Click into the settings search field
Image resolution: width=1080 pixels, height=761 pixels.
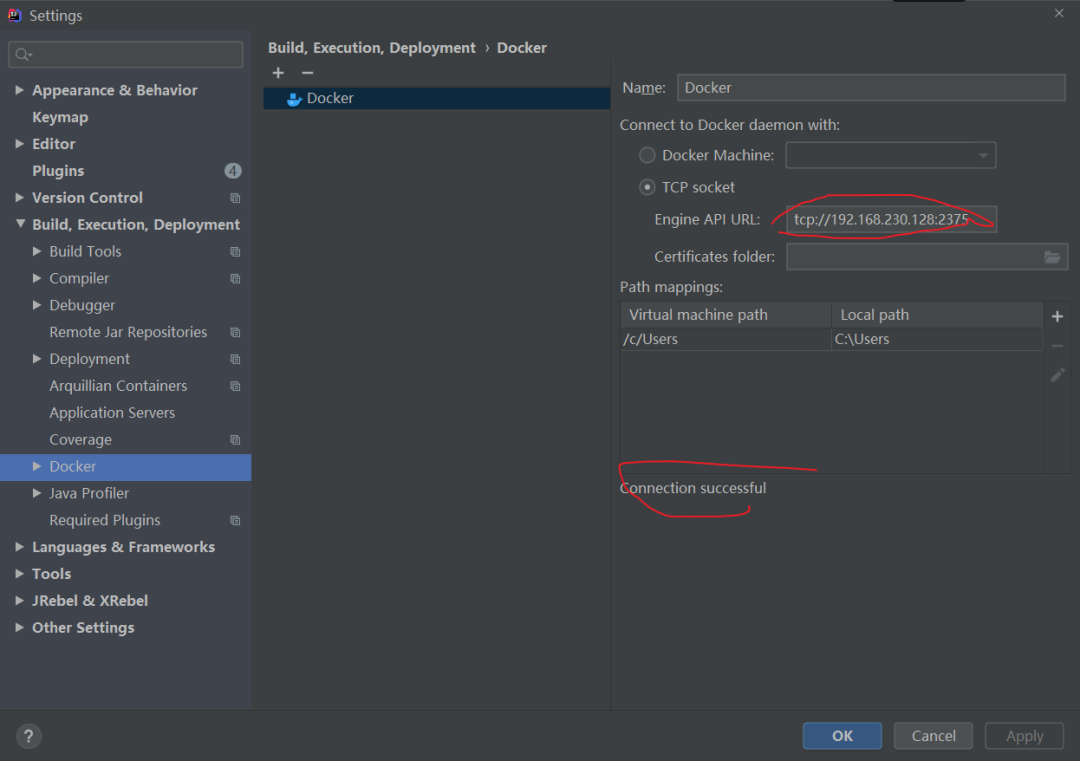click(x=125, y=54)
